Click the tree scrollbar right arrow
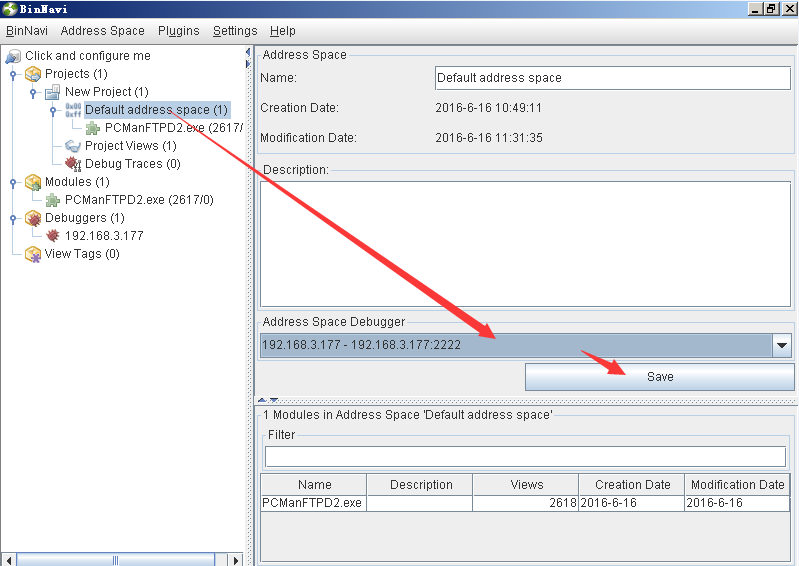This screenshot has width=799, height=566. 235,560
